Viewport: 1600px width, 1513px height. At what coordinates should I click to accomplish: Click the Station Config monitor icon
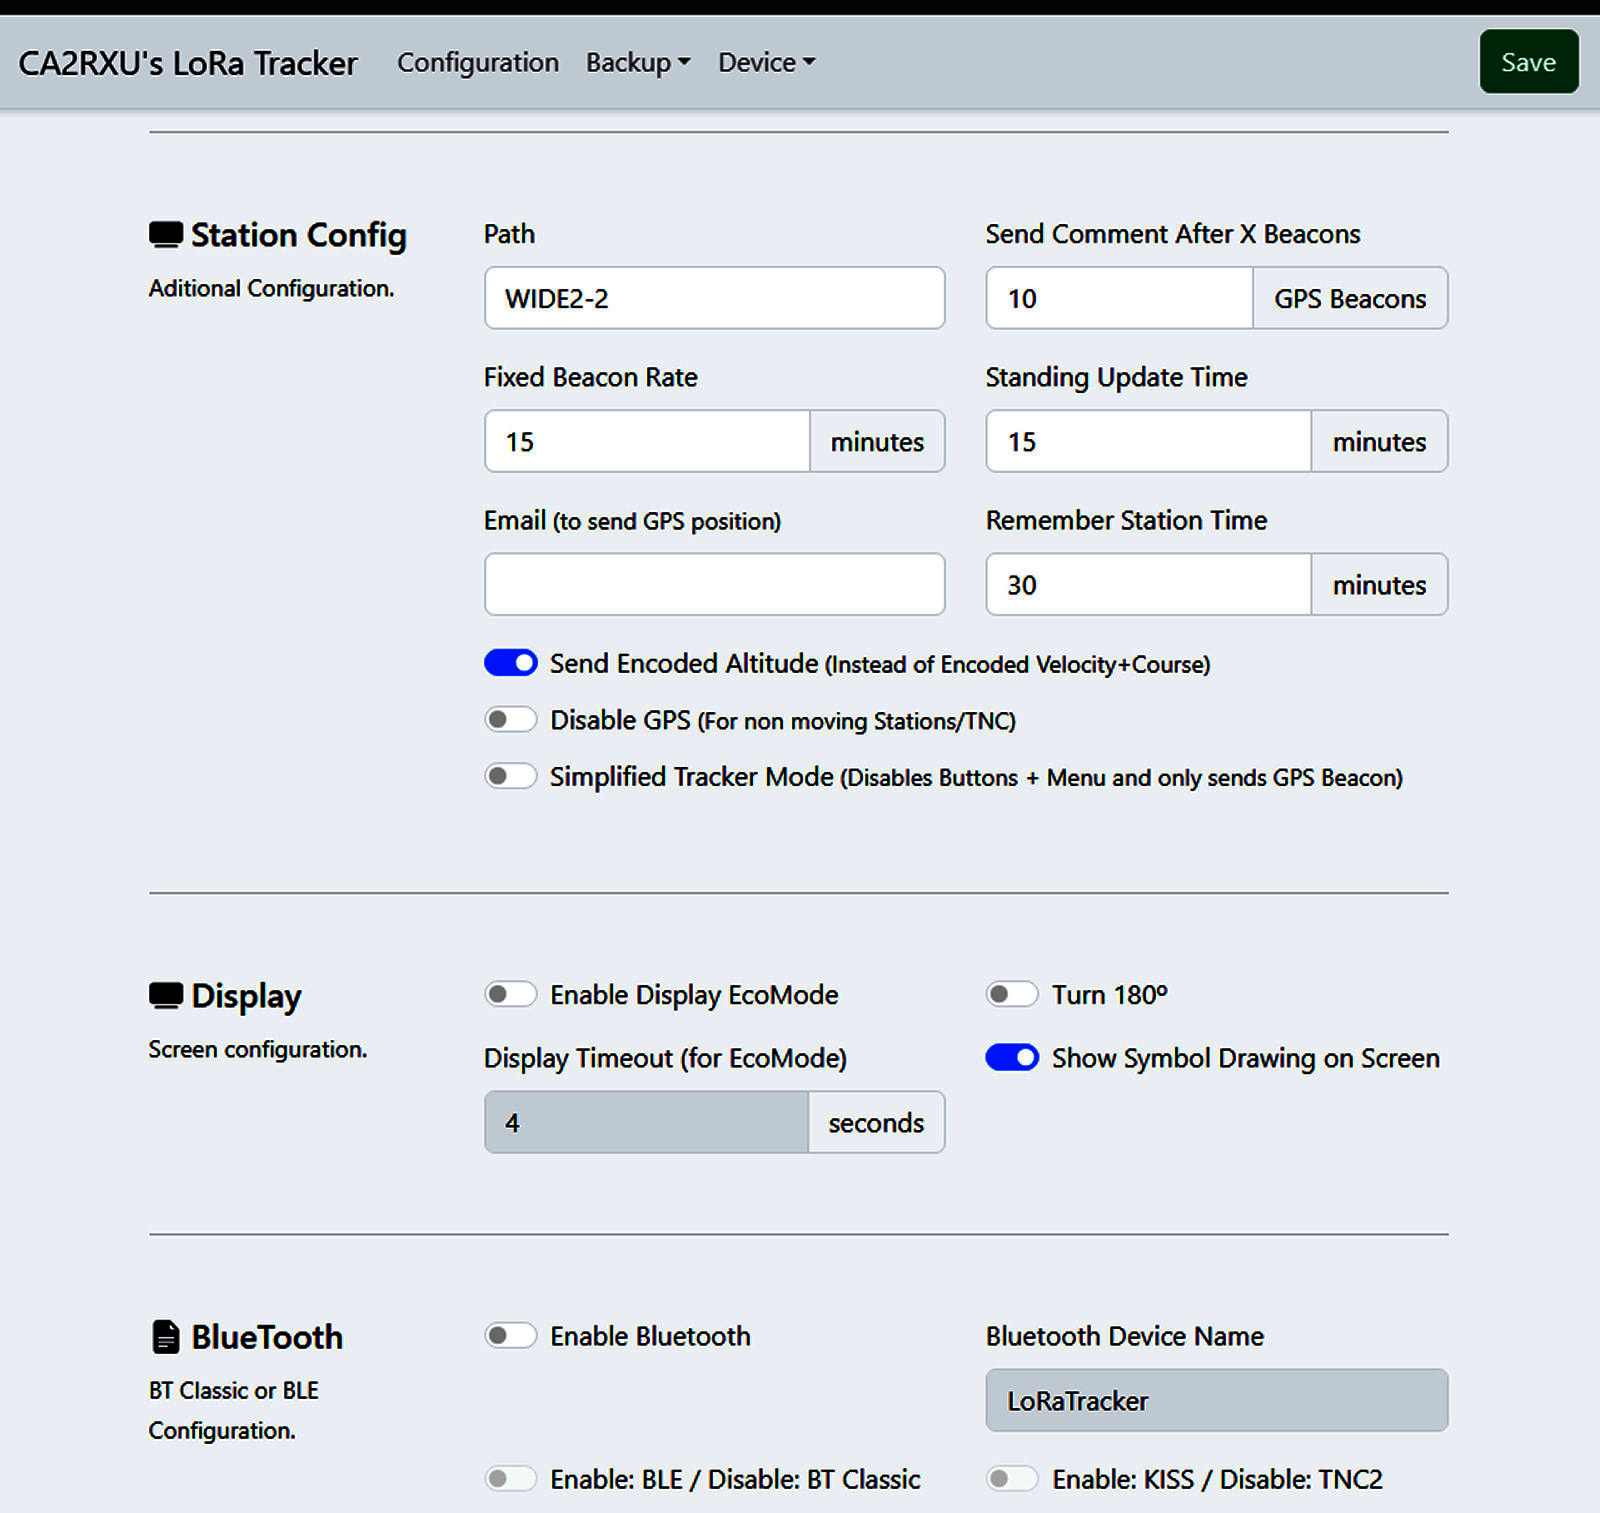pyautogui.click(x=165, y=235)
